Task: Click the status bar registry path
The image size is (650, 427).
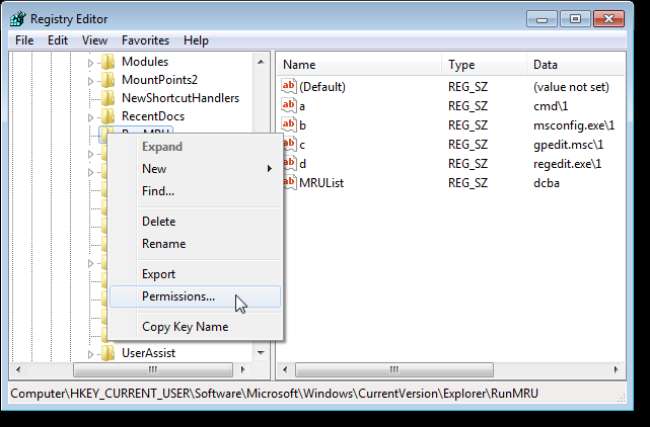Action: coord(274,393)
